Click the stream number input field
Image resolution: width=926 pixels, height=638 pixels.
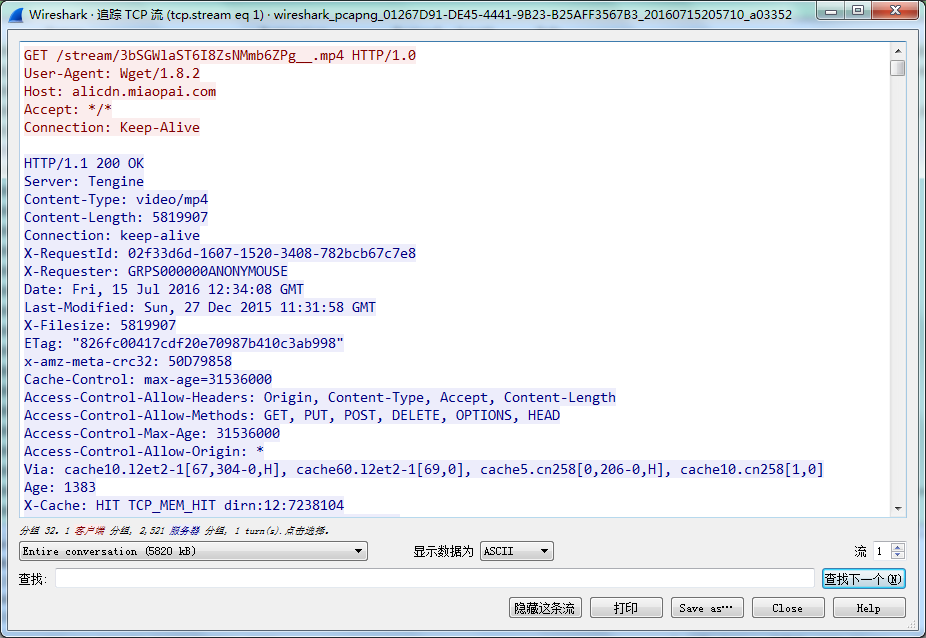point(882,551)
